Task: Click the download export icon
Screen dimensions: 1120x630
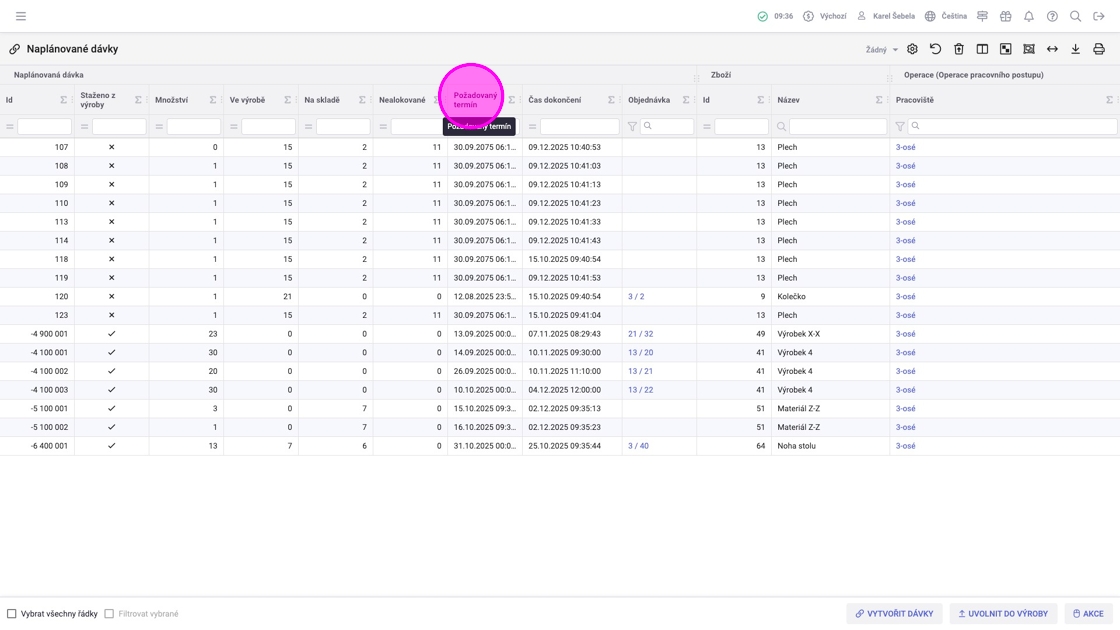Action: [x=1075, y=49]
